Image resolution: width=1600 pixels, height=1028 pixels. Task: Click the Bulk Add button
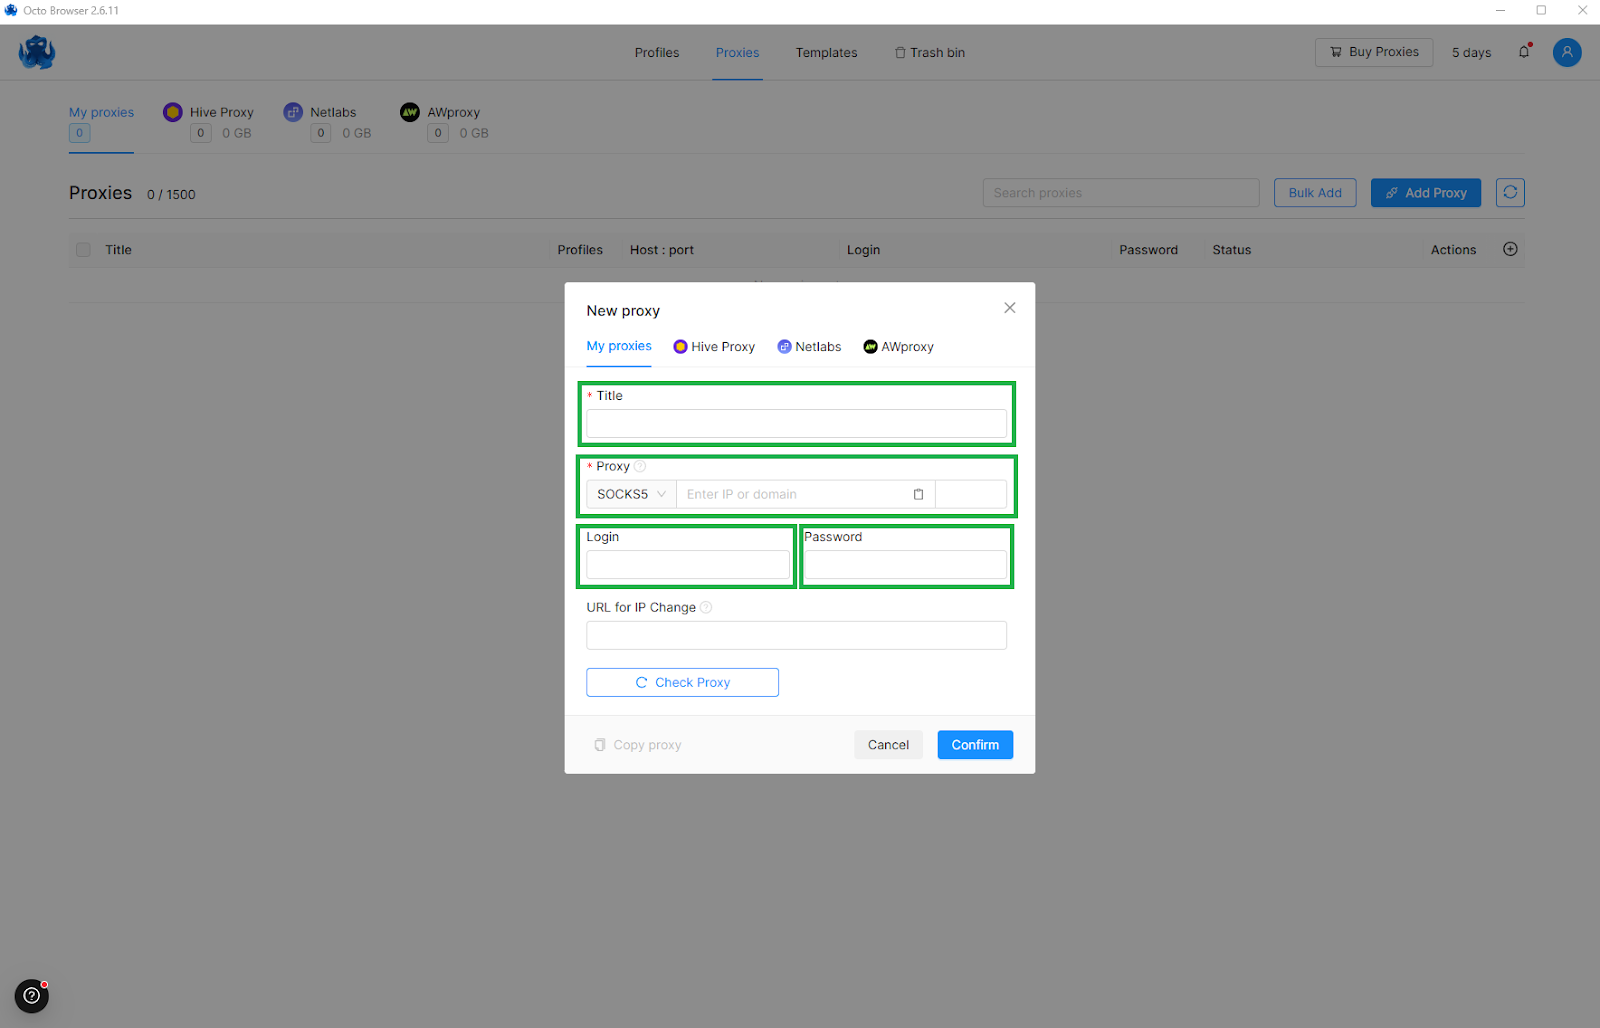[1315, 193]
